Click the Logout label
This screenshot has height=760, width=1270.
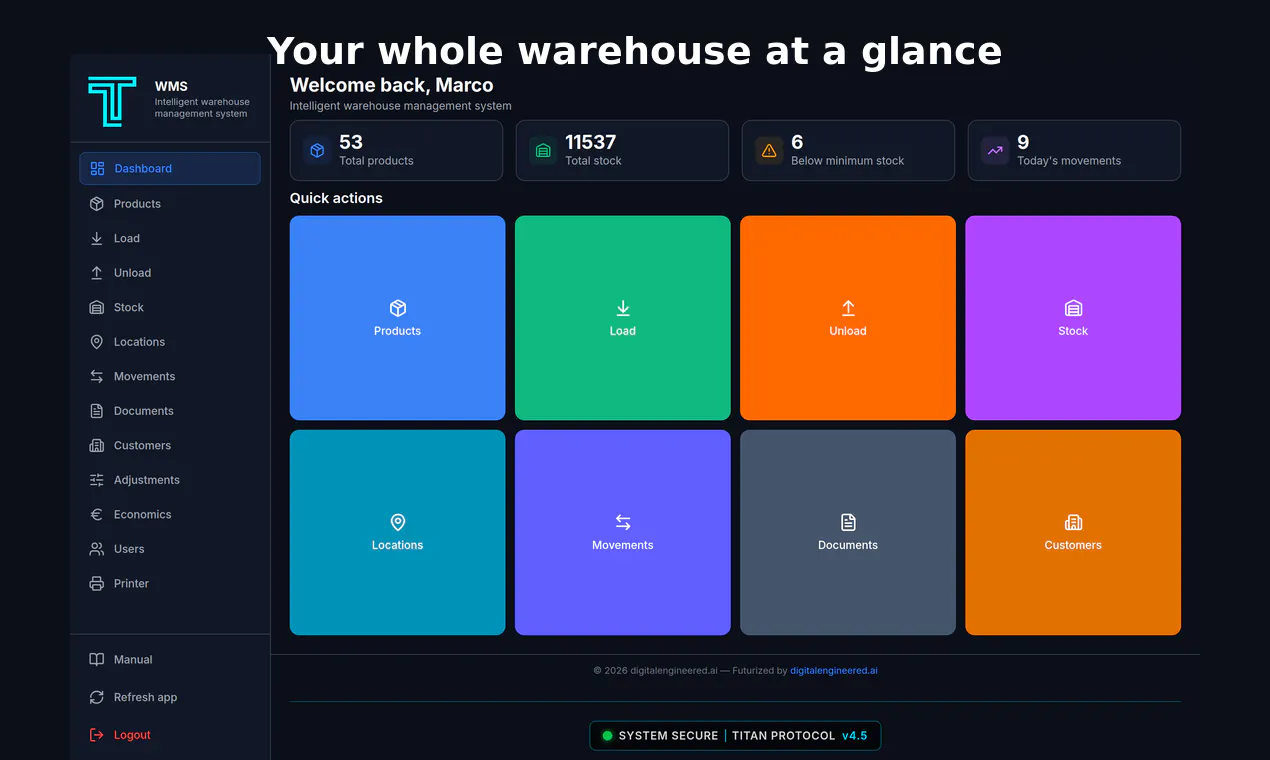tap(132, 735)
